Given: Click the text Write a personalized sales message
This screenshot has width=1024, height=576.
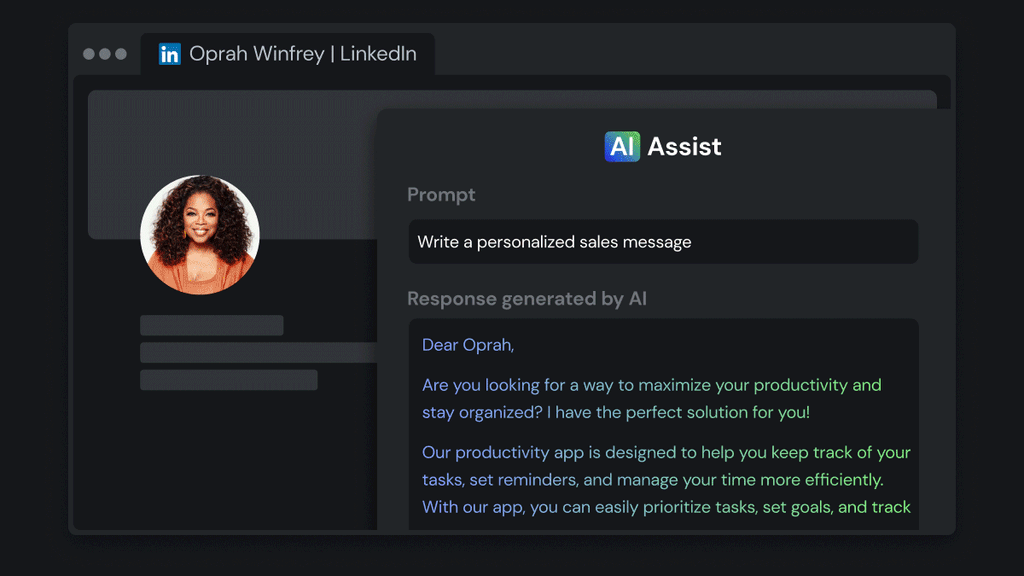Looking at the screenshot, I should 556,241.
